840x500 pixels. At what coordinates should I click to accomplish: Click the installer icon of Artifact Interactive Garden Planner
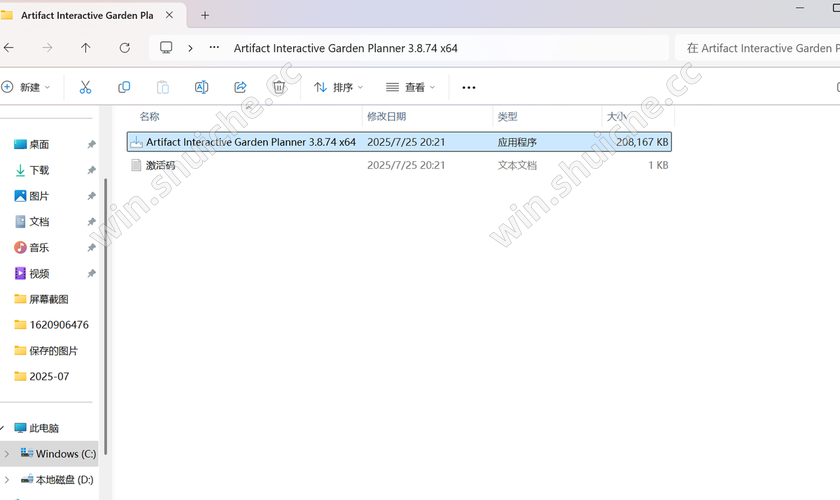(x=137, y=142)
